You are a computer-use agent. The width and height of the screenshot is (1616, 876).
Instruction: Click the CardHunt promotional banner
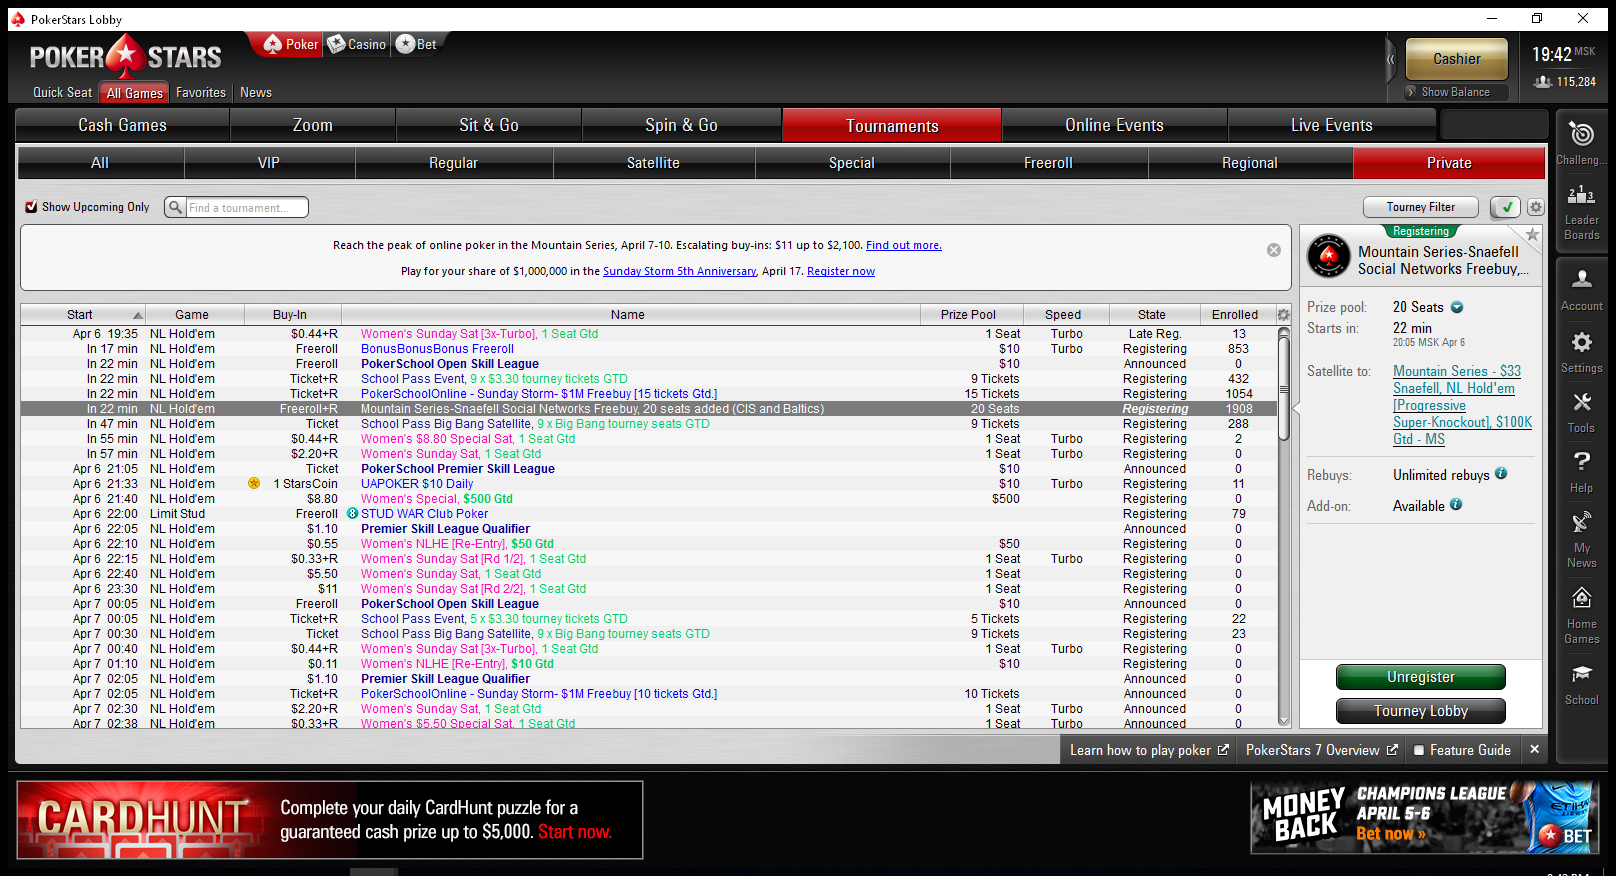coord(329,820)
